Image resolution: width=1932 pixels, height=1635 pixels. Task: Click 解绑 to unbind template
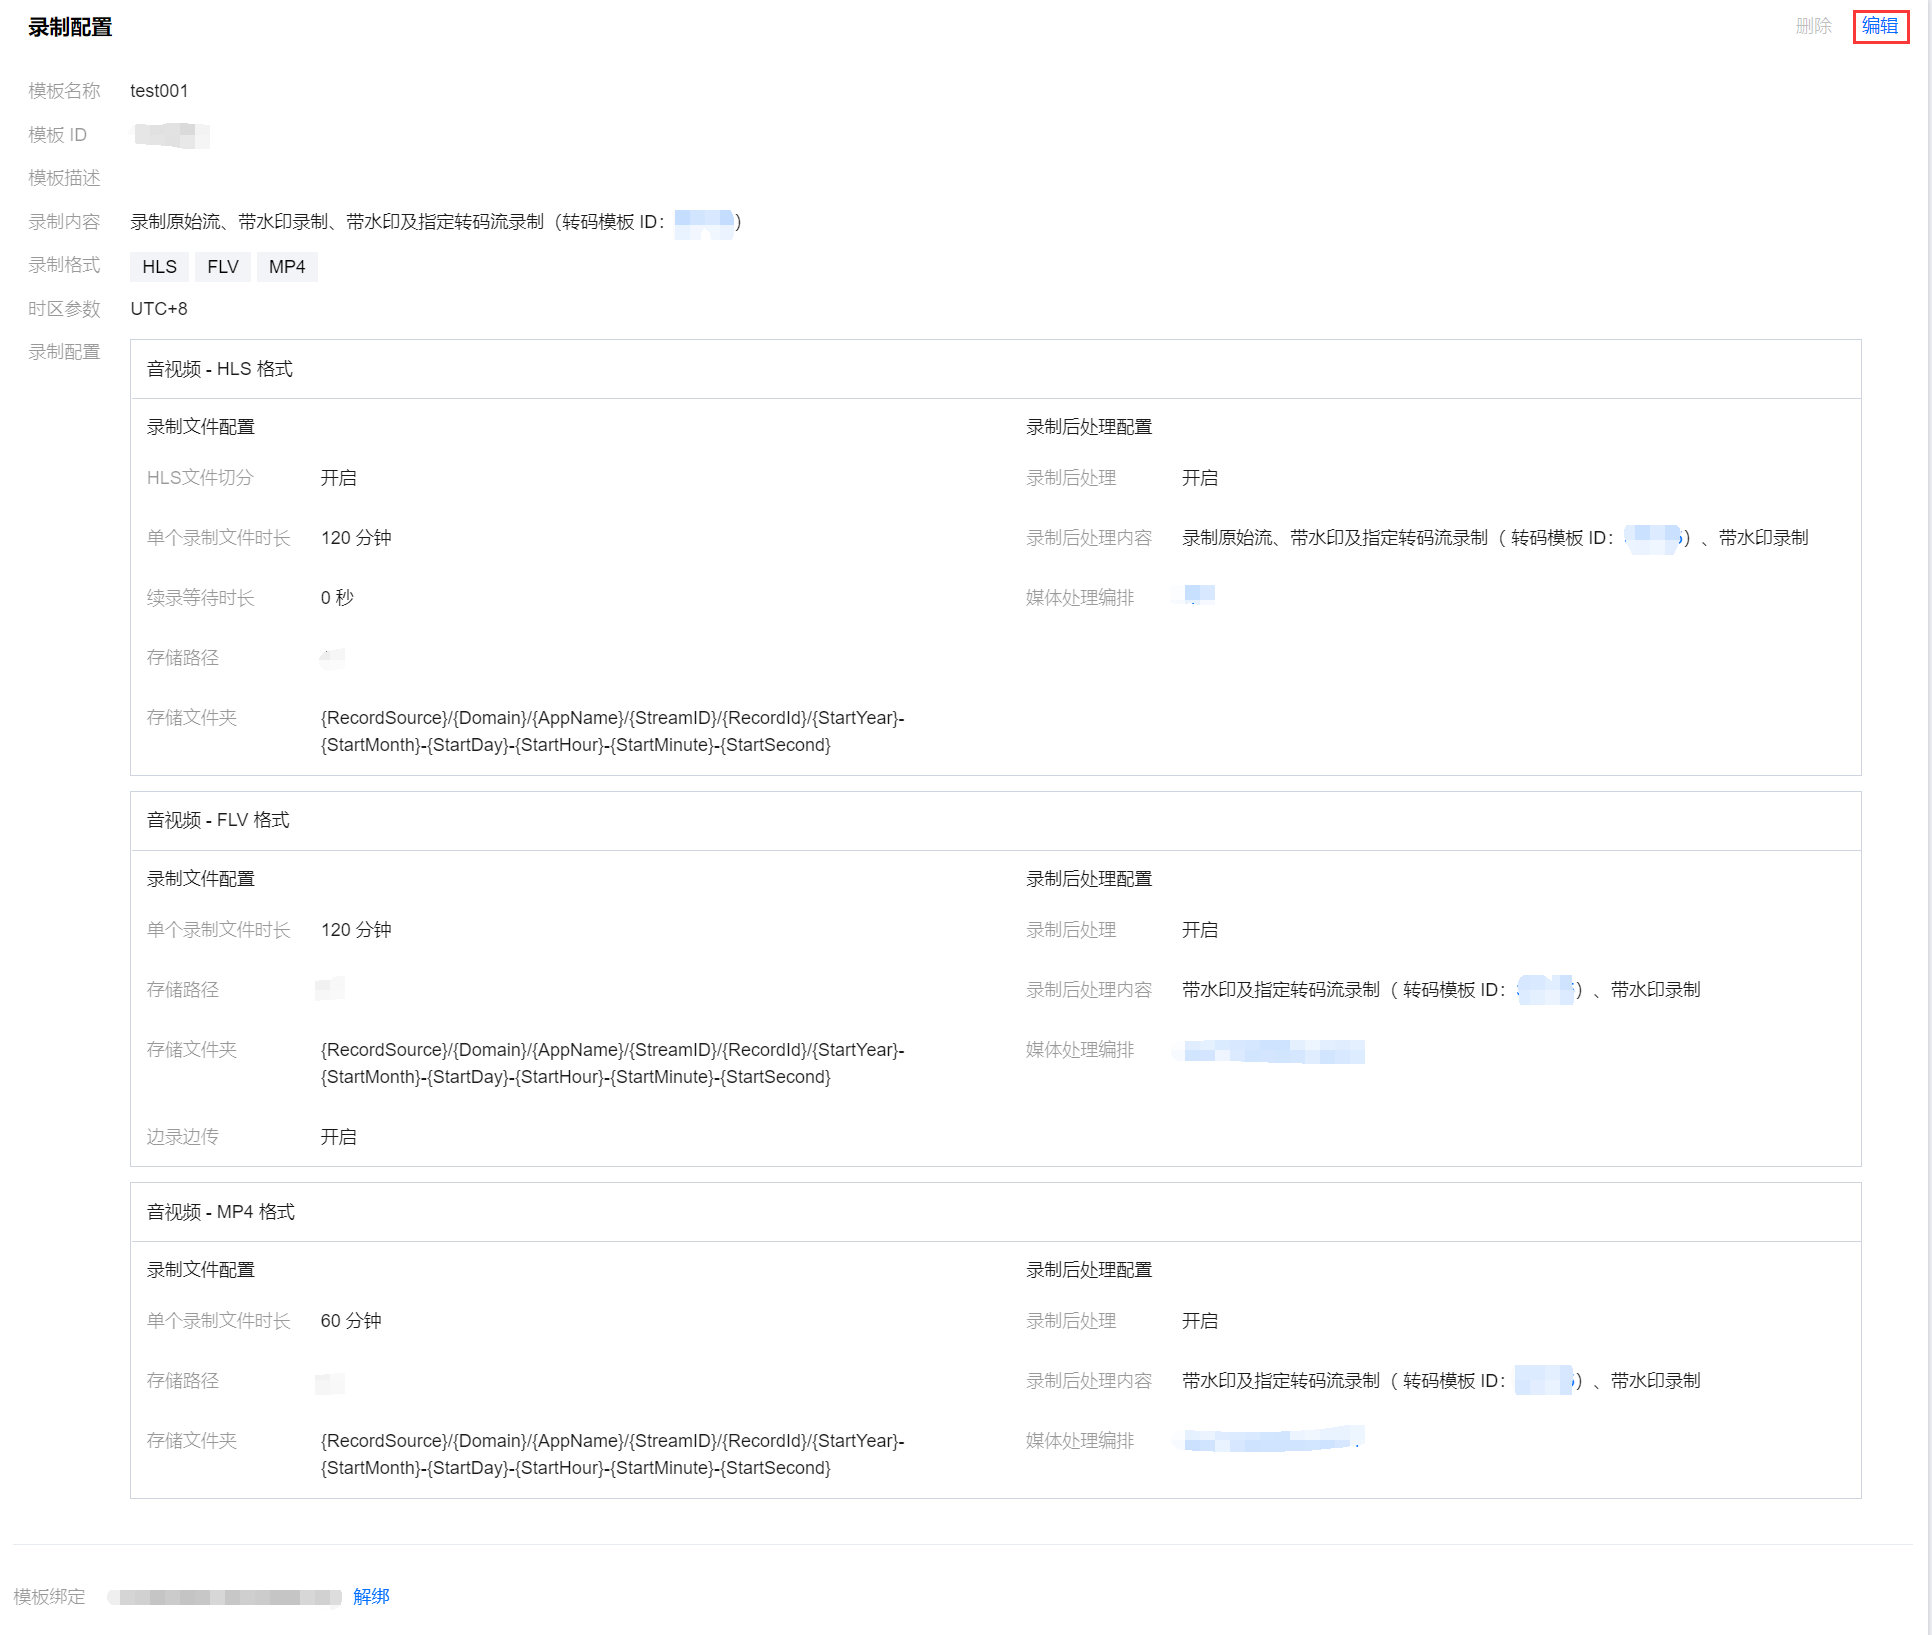point(371,1596)
